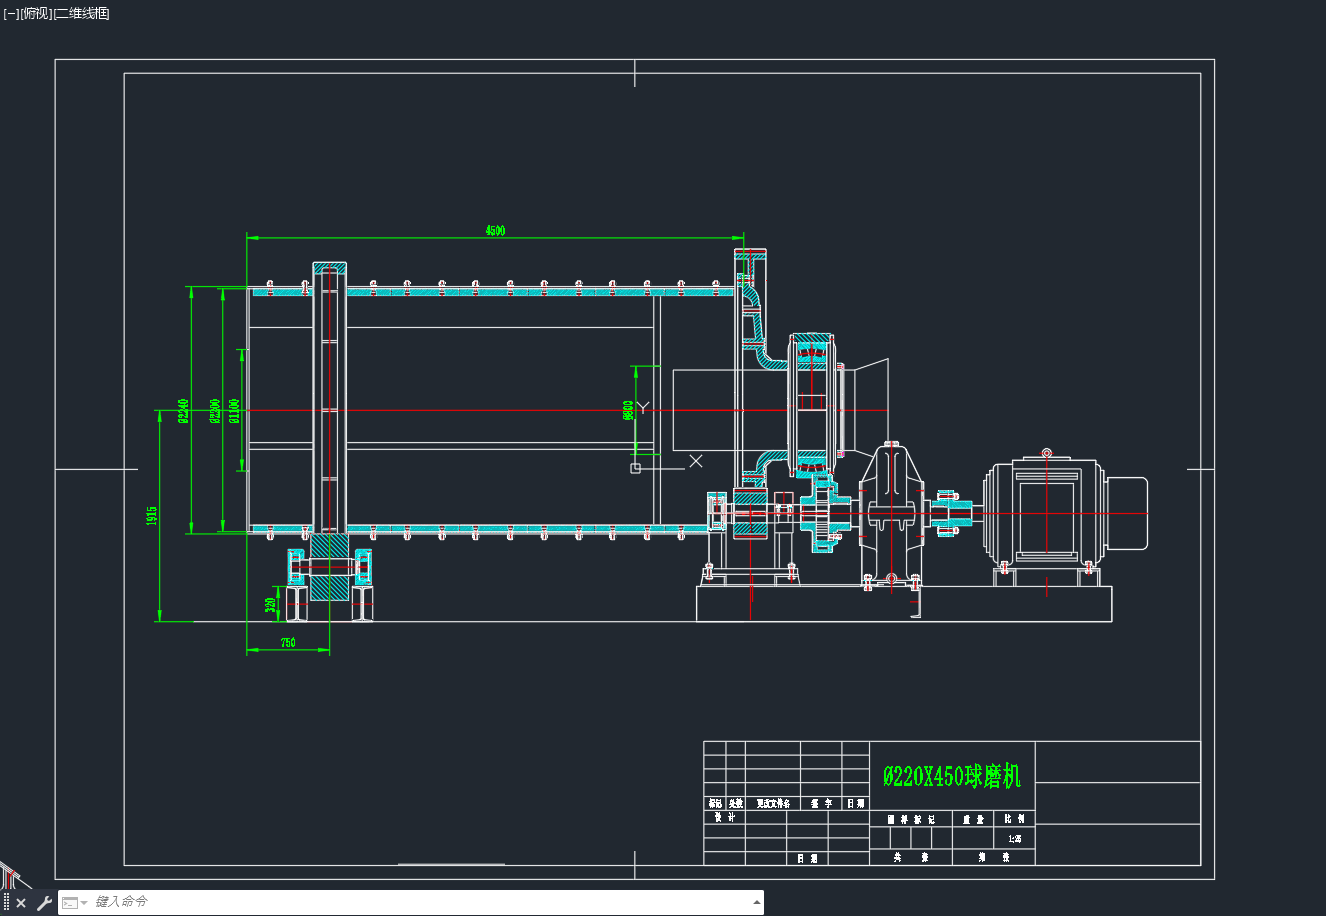Click the 键入命令 command input field
The height and width of the screenshot is (916, 1326).
[x=420, y=902]
